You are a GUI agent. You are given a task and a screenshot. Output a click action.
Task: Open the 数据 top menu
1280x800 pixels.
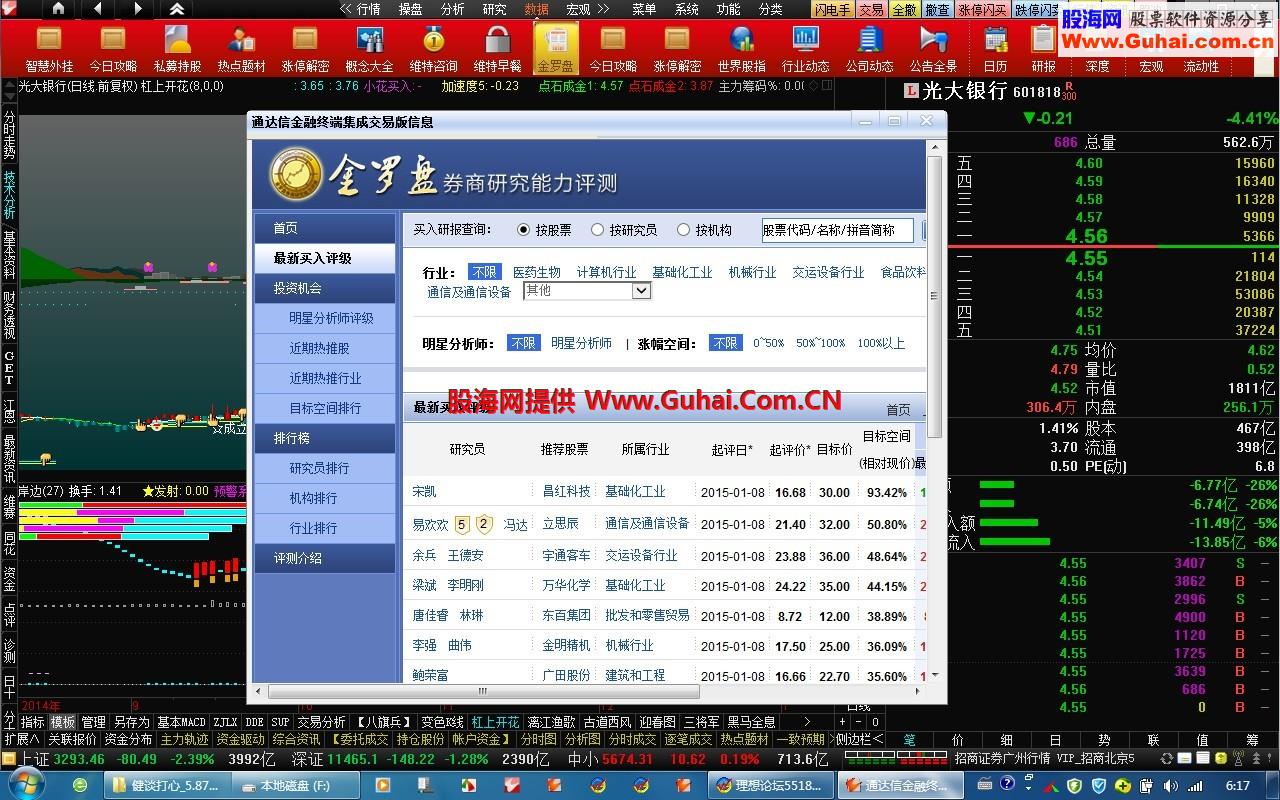(536, 9)
